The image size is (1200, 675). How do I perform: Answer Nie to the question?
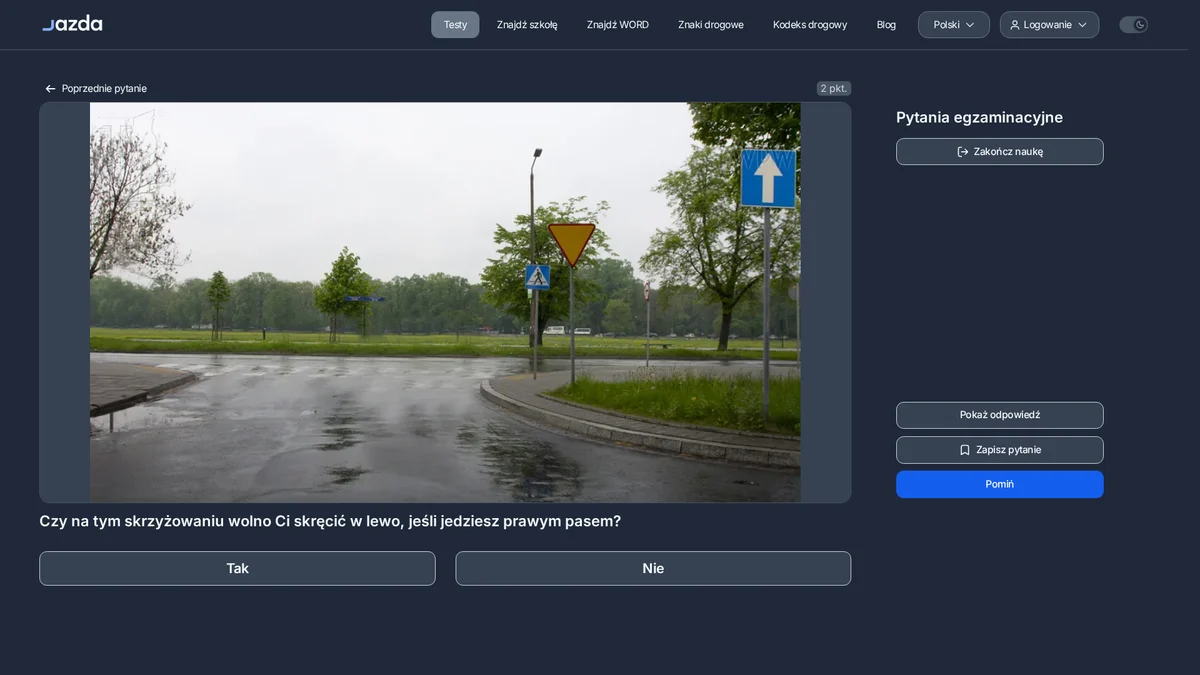pyautogui.click(x=653, y=568)
